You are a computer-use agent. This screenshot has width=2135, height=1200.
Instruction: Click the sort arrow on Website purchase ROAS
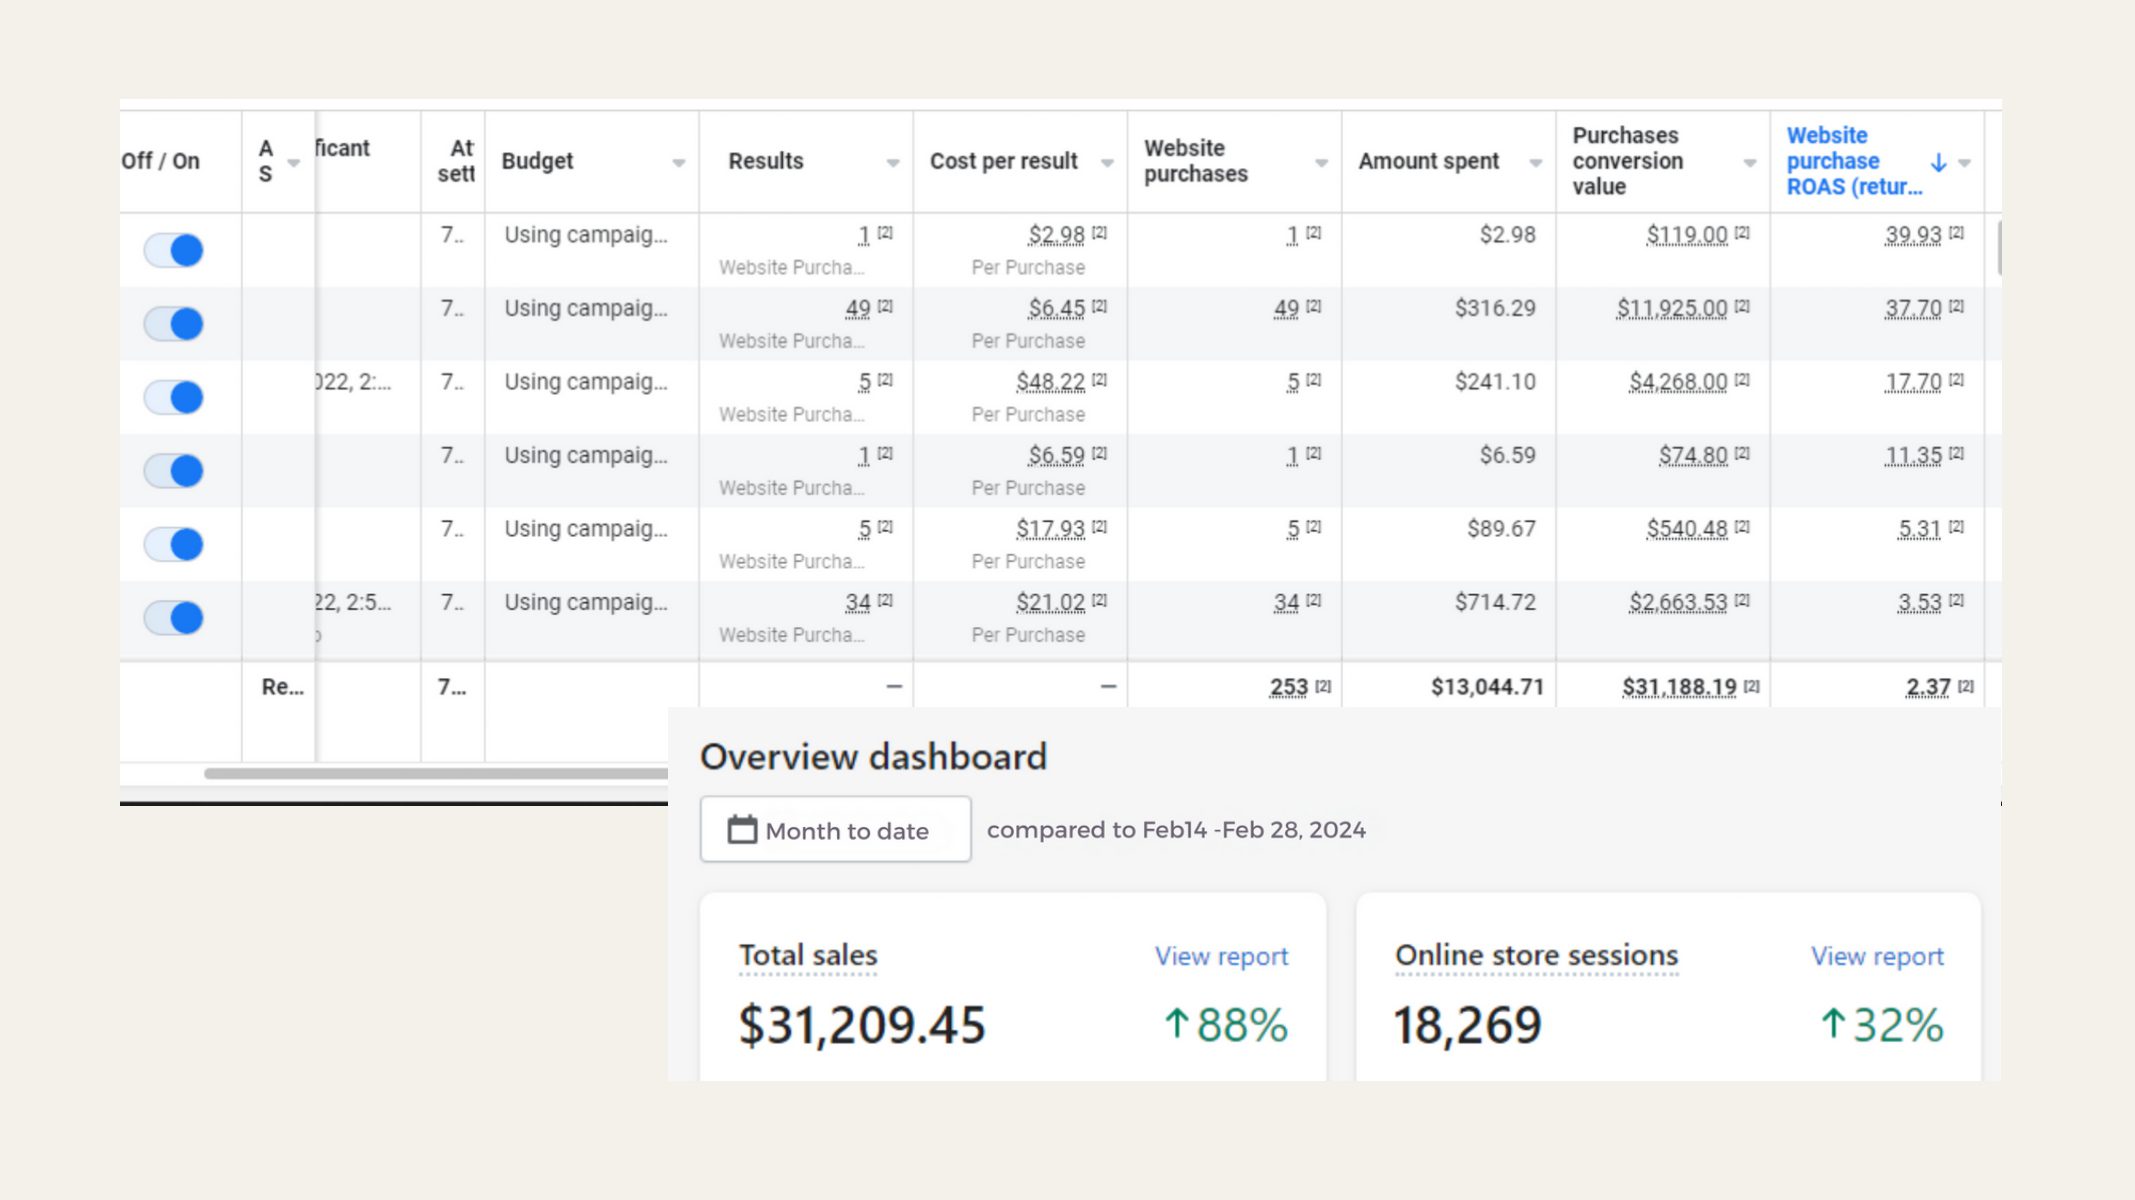(x=1938, y=162)
